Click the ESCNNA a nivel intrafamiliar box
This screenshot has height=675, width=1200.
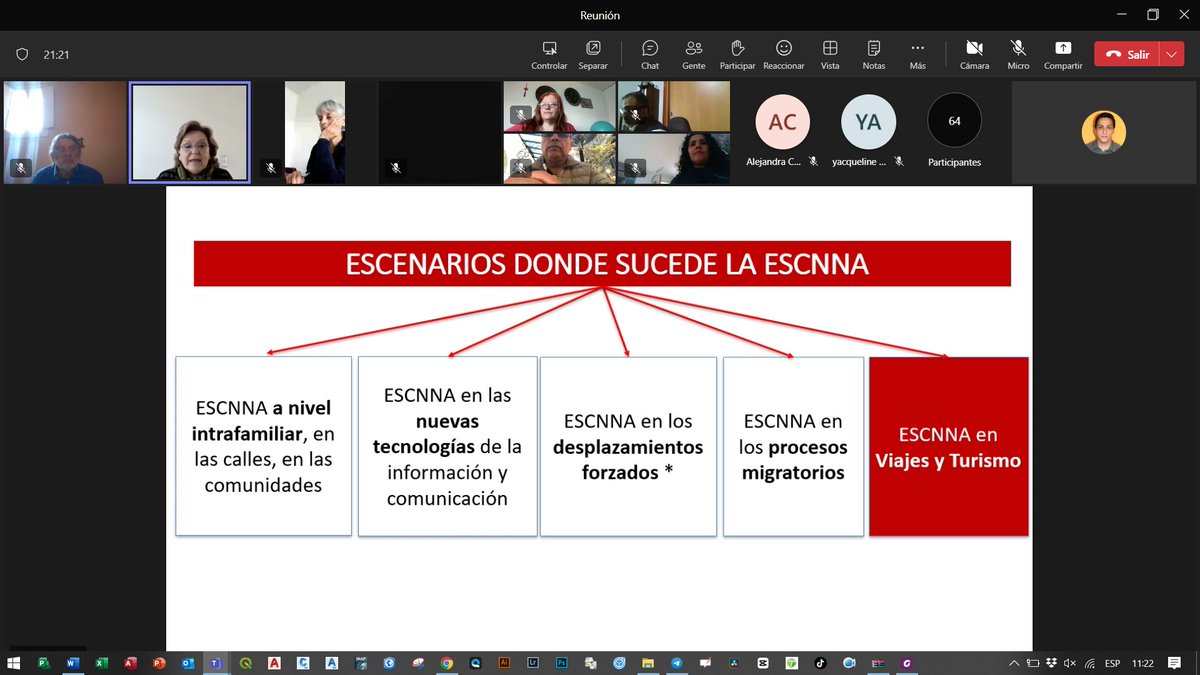coord(264,446)
